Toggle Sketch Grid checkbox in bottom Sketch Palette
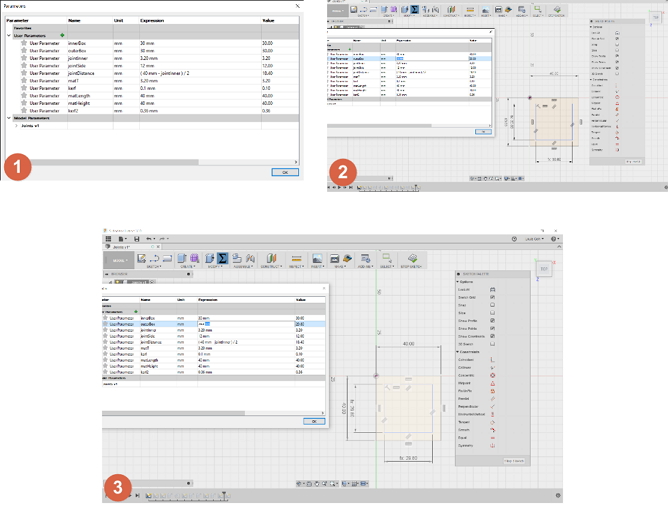 click(x=492, y=297)
